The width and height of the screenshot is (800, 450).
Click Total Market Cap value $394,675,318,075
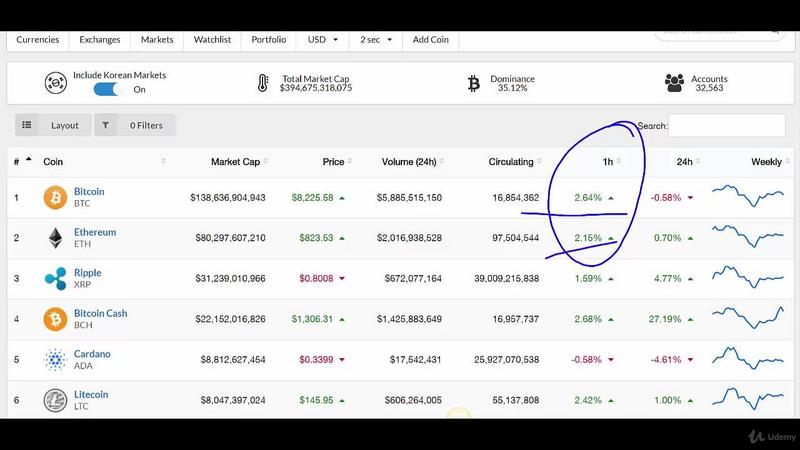[316, 88]
